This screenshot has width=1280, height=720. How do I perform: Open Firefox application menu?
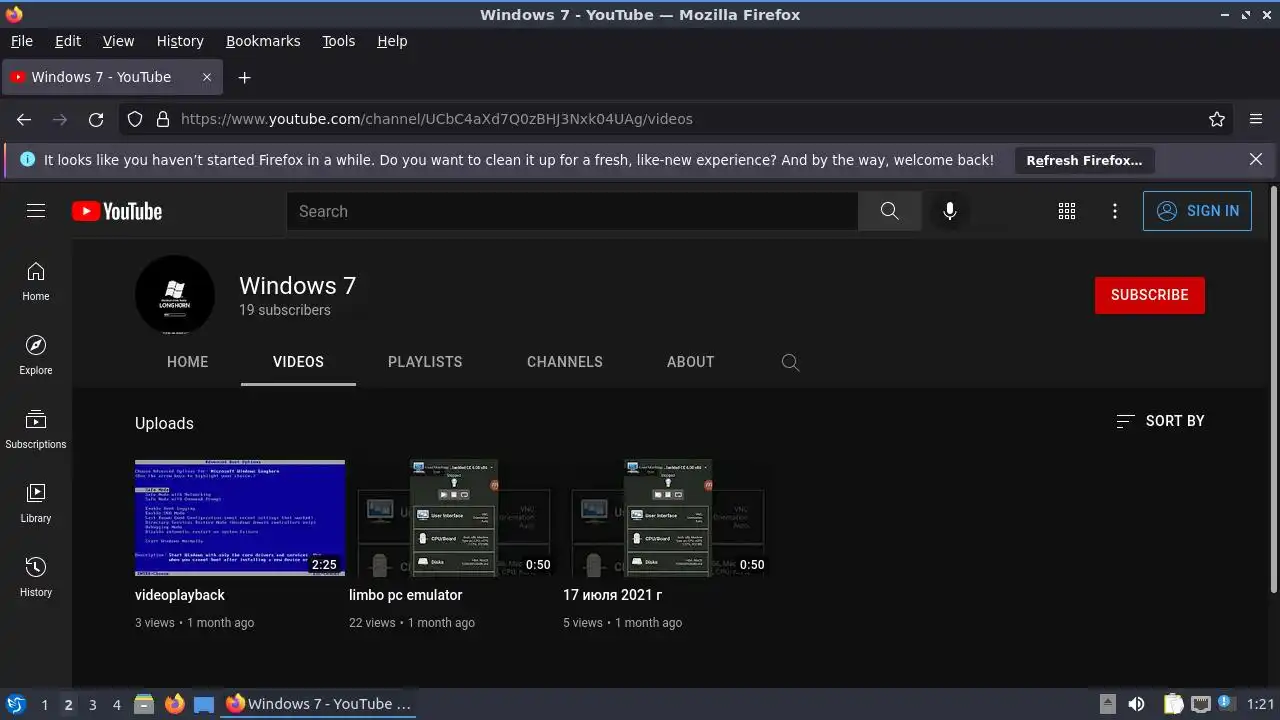tap(1256, 119)
